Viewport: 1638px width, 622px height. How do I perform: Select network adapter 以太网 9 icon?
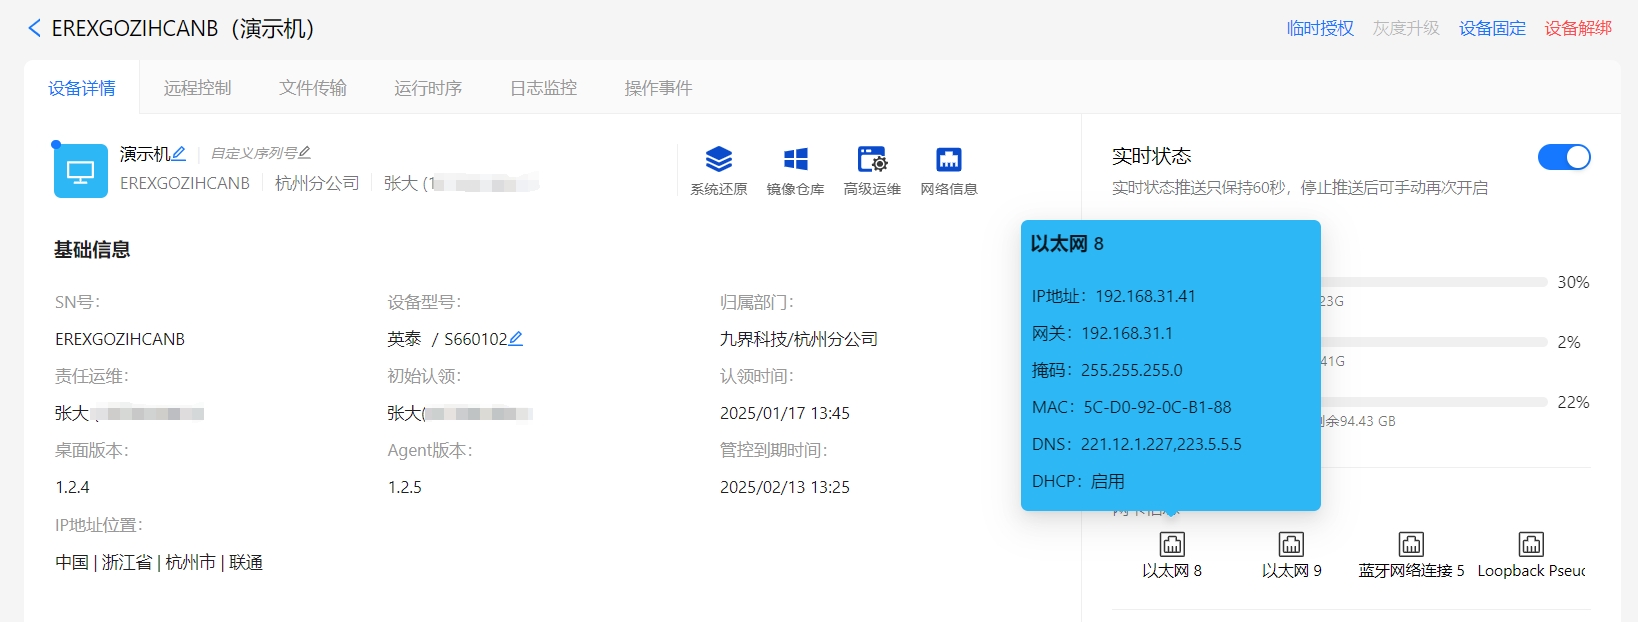(x=1292, y=544)
